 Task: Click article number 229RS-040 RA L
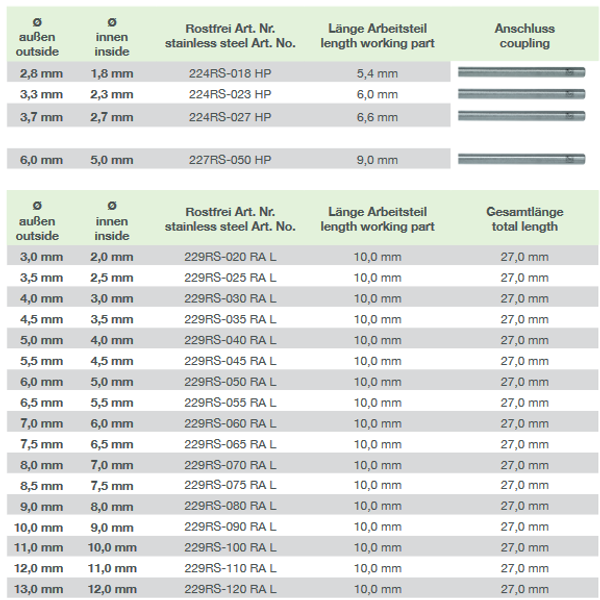click(x=230, y=340)
